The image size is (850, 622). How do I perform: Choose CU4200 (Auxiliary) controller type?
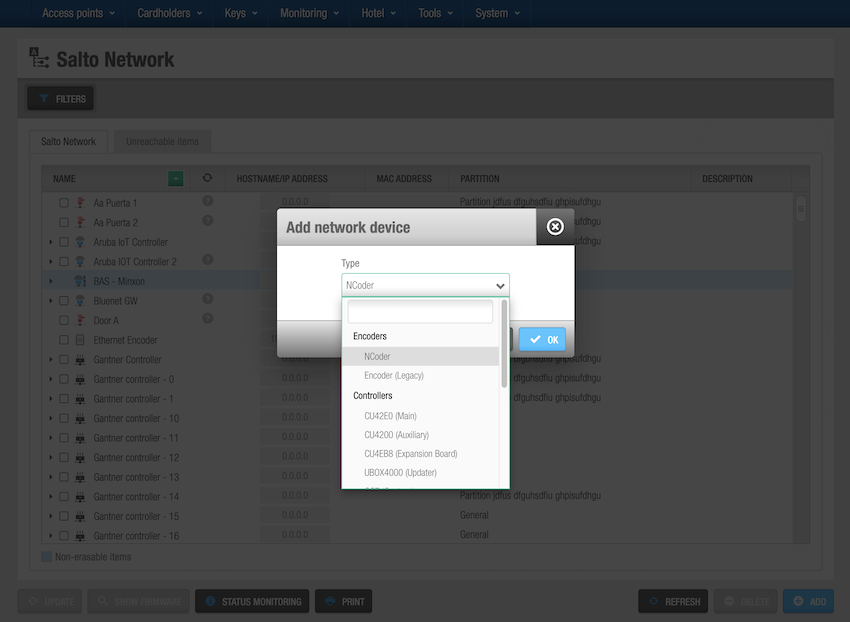point(420,435)
